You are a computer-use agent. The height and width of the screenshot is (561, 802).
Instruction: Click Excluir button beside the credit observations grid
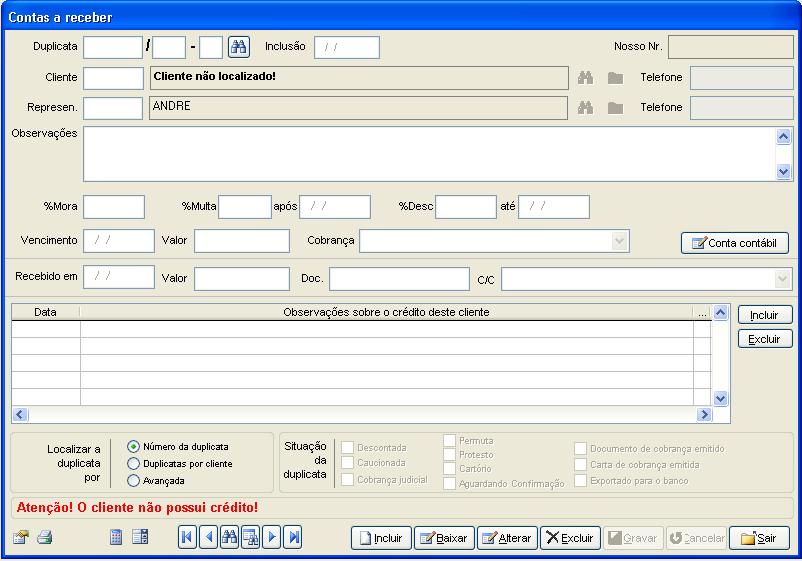(765, 339)
